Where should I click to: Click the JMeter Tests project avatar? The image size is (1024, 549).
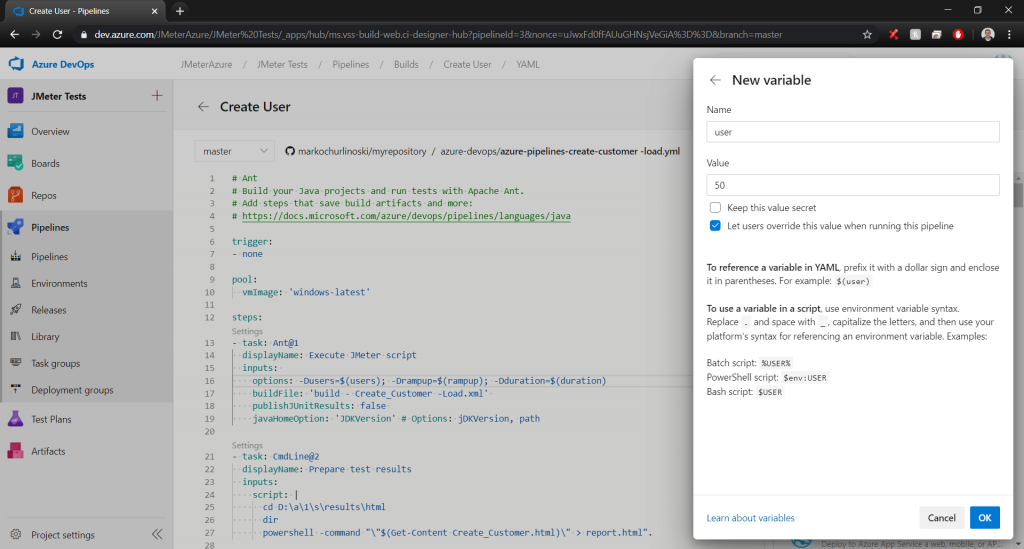coord(16,96)
